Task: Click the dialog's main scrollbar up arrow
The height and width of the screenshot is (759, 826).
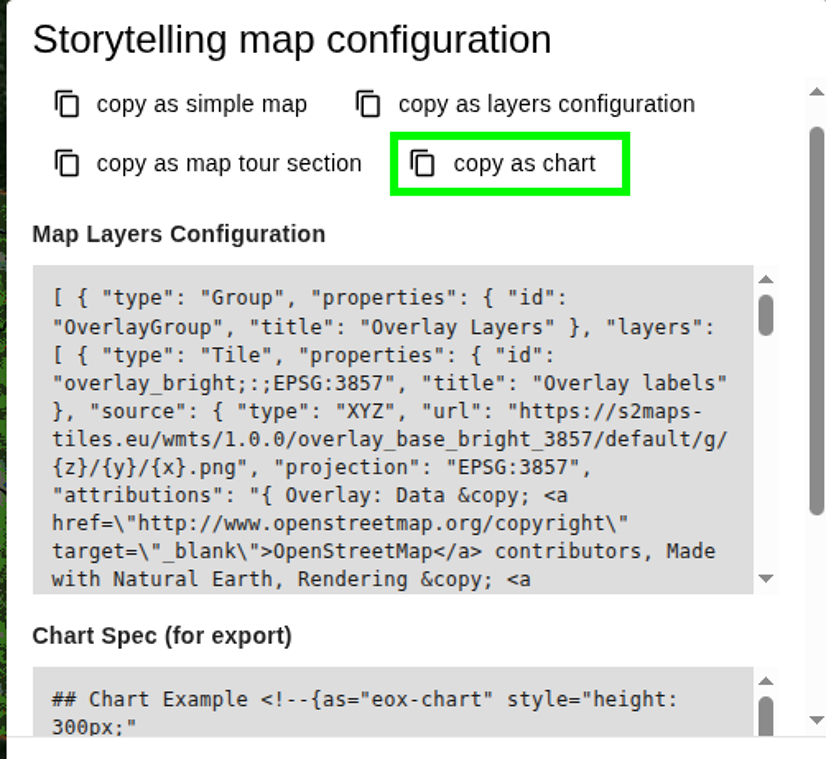Action: pyautogui.click(x=816, y=93)
